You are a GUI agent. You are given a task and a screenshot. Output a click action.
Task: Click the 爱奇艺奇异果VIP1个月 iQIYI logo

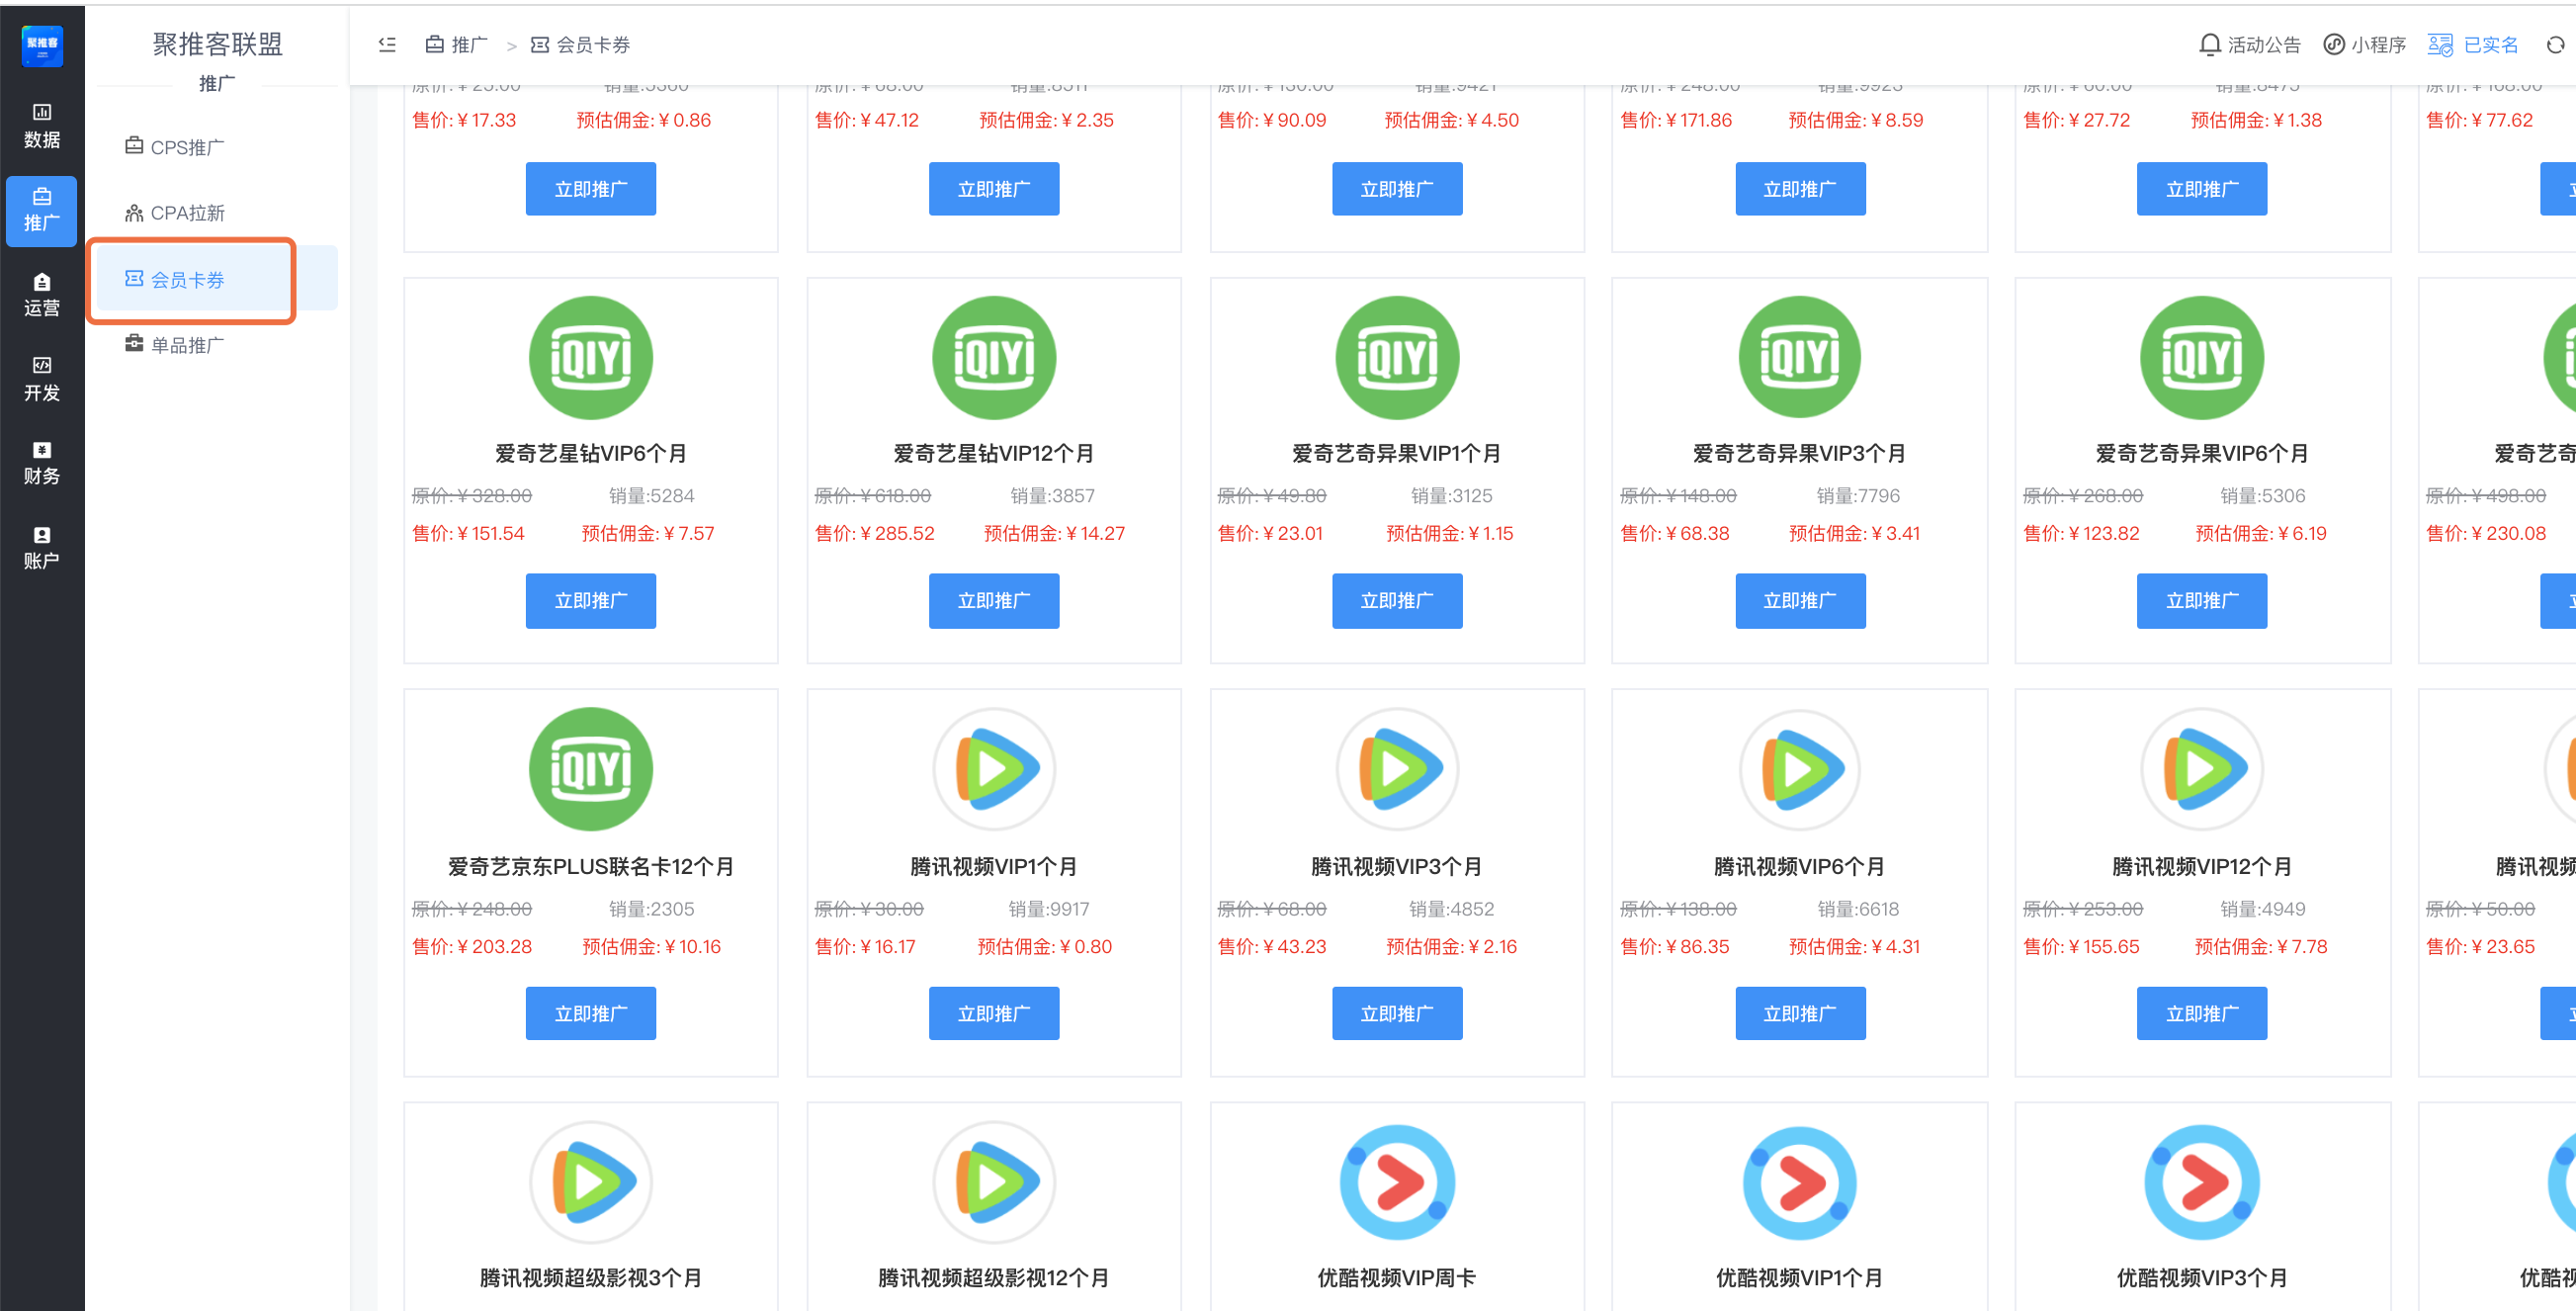[x=1396, y=358]
